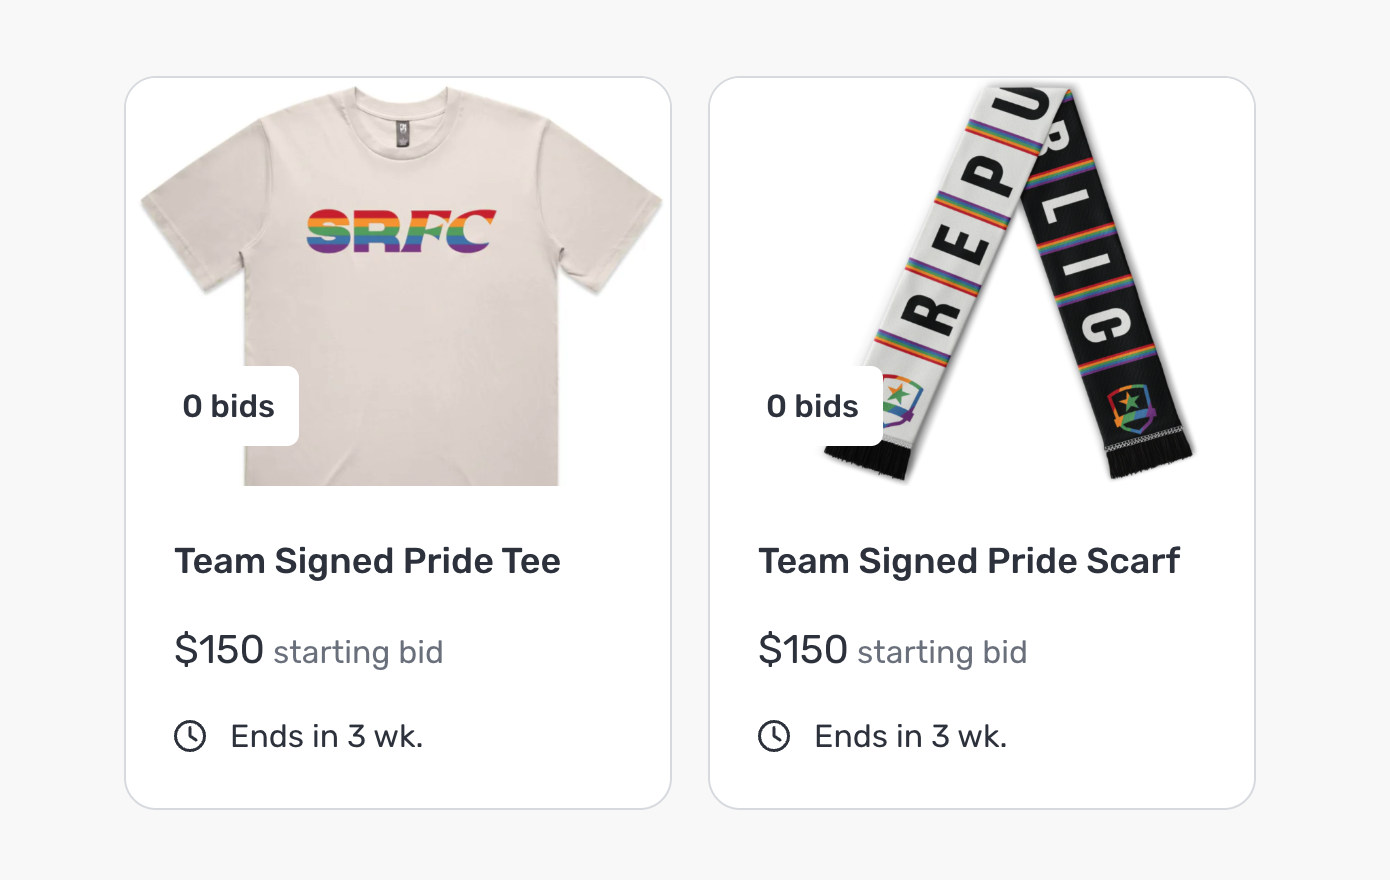
Task: Click the $150 price on Pride Scarf
Action: click(803, 650)
